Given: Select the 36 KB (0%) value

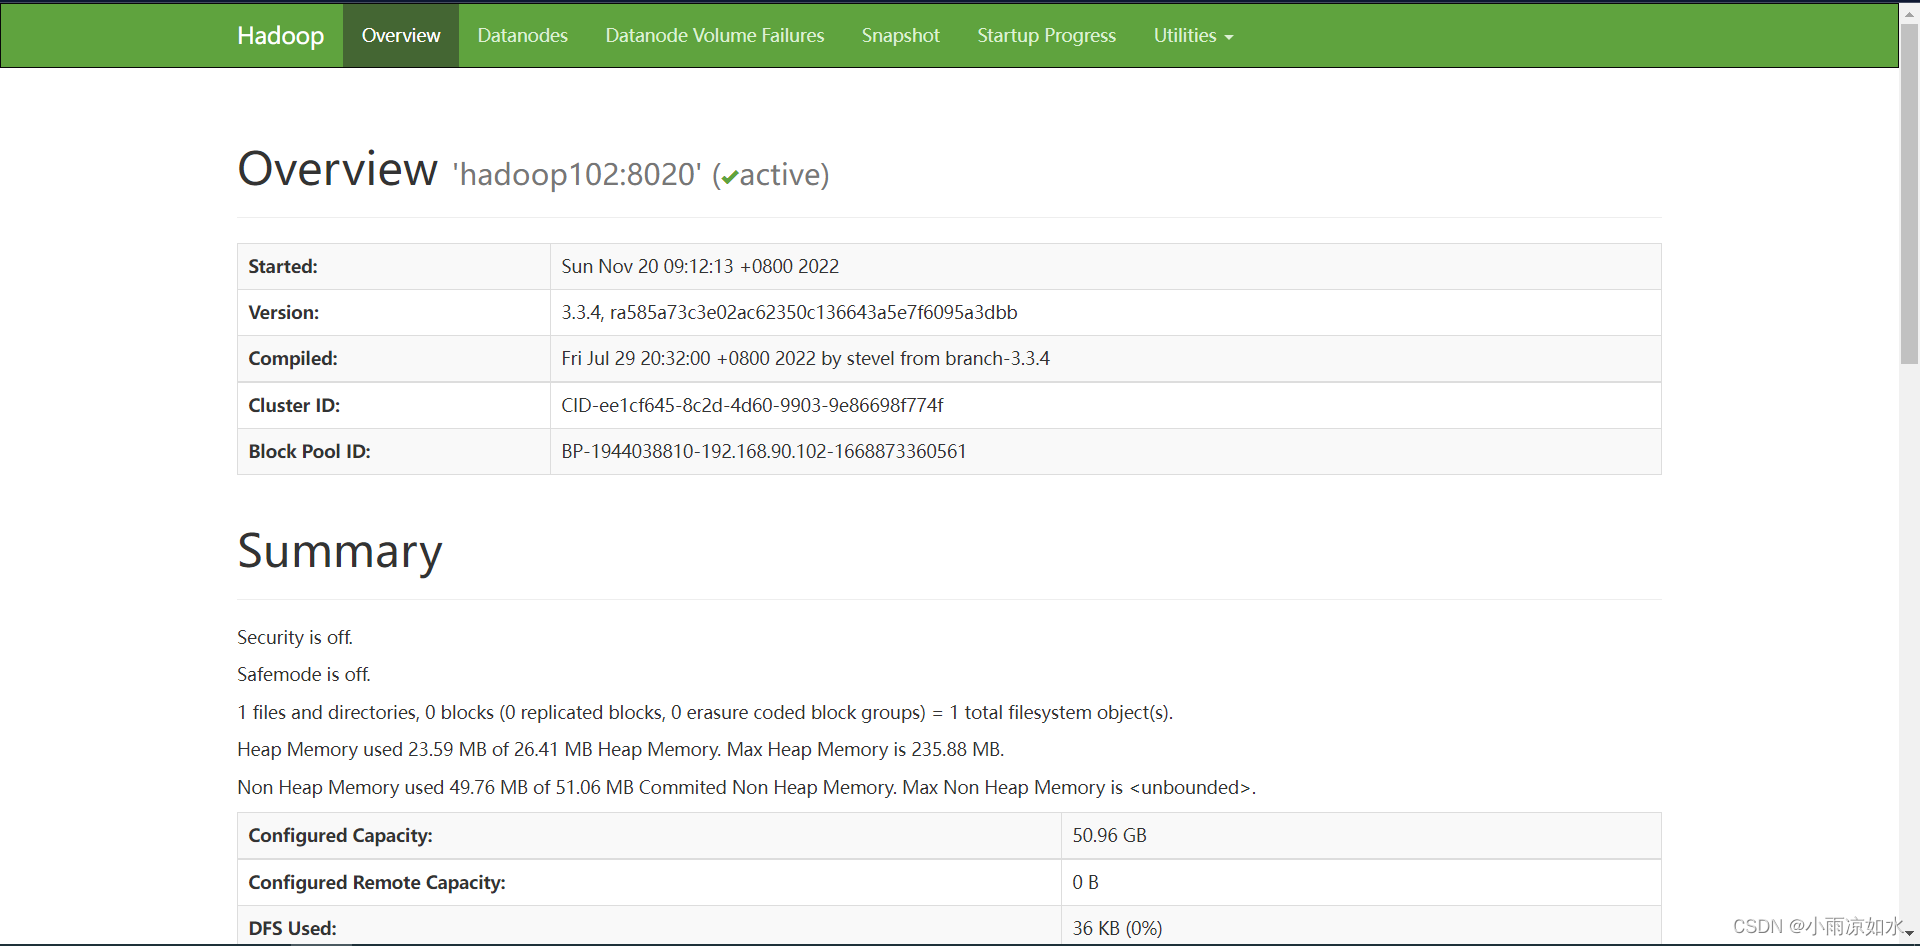Looking at the screenshot, I should click(x=1117, y=929).
